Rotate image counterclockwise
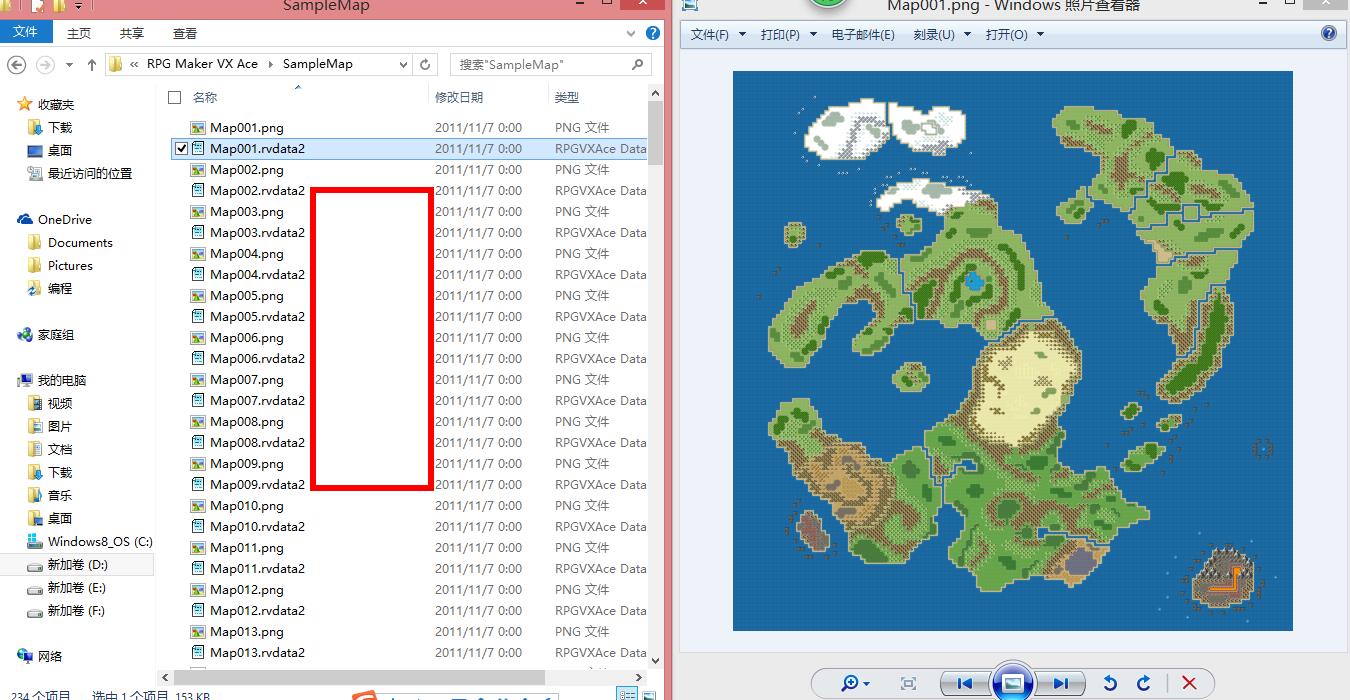Screen dimensions: 1350x700 click(x=1110, y=683)
